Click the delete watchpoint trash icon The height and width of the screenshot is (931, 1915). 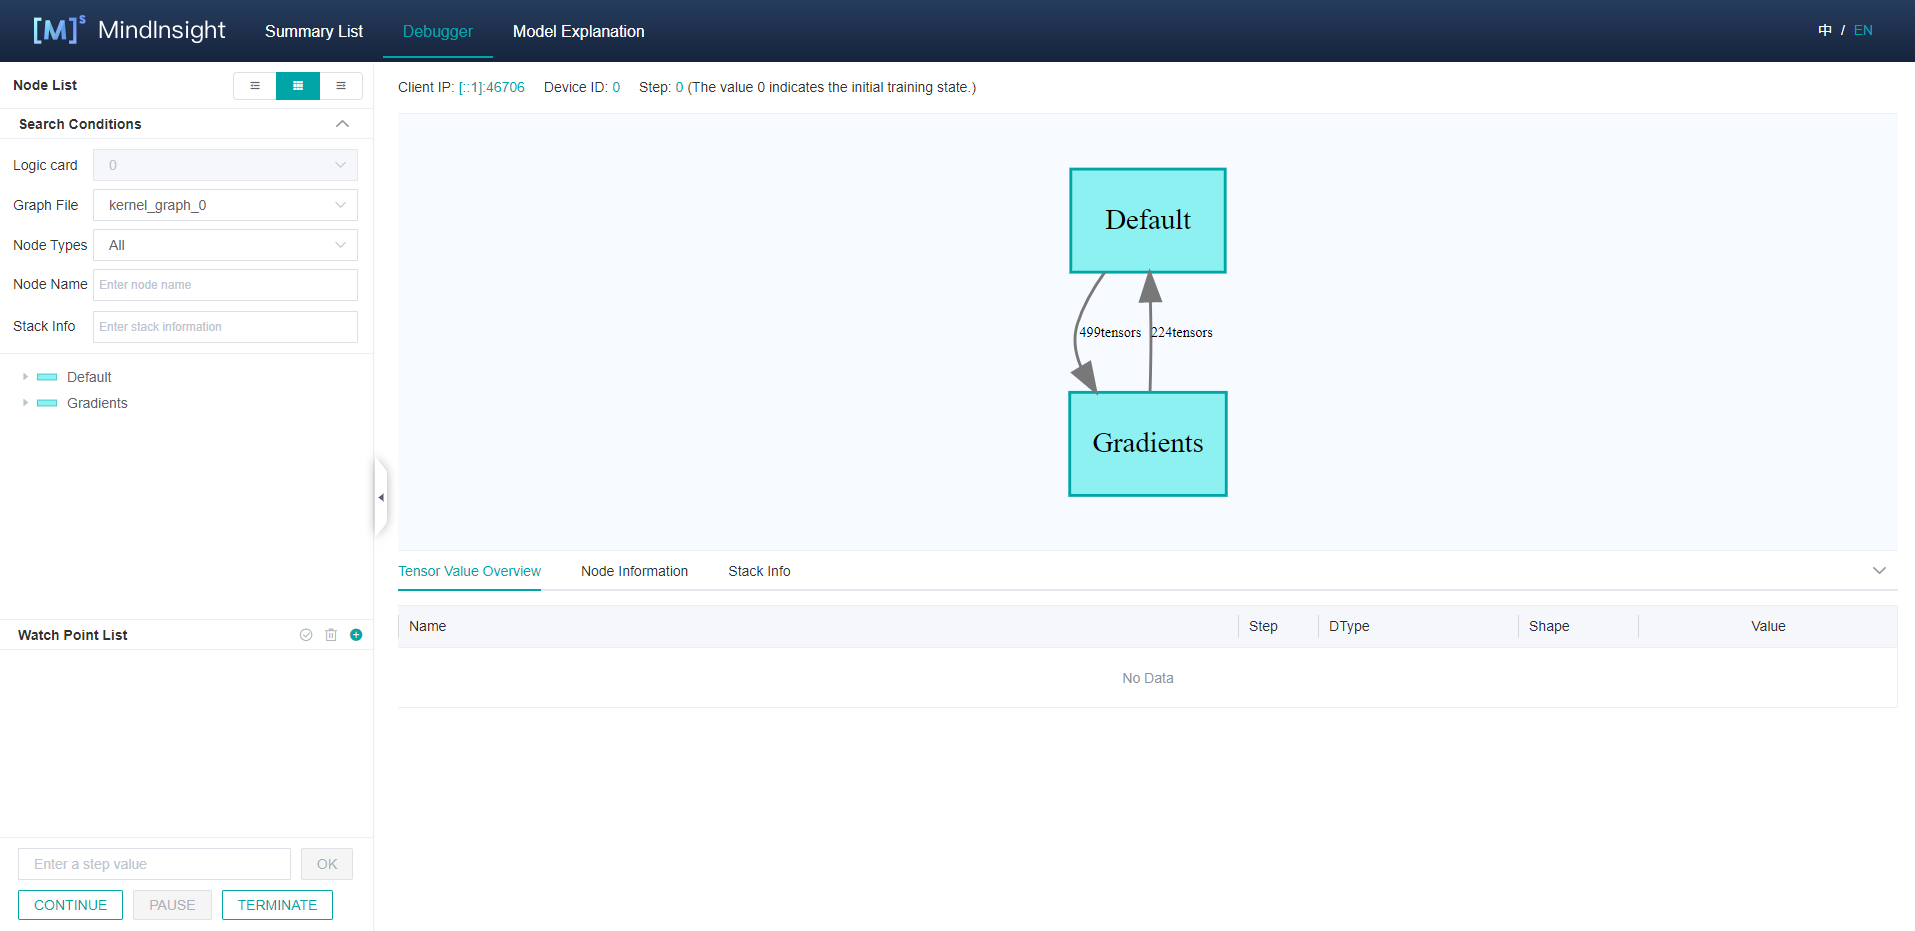pos(331,635)
